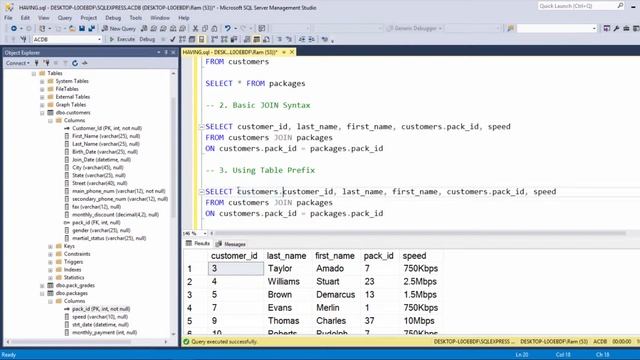Click the Database Engine Query icon
The height and width of the screenshot is (360, 640).
[x=144, y=28]
